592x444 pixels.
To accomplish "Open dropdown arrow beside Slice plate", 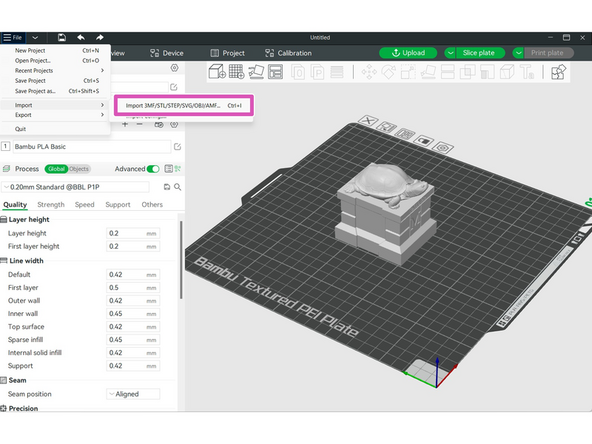I will coord(450,53).
